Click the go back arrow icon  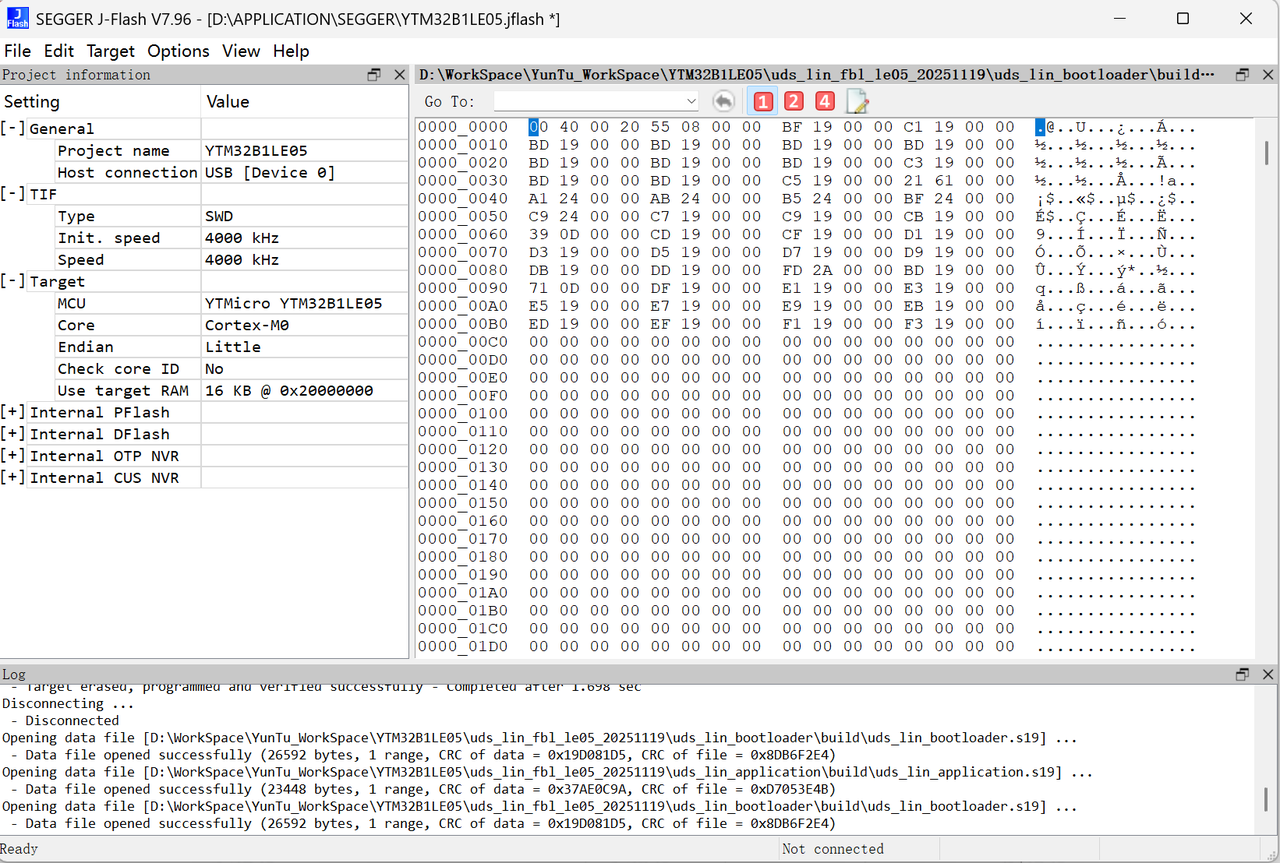[723, 101]
